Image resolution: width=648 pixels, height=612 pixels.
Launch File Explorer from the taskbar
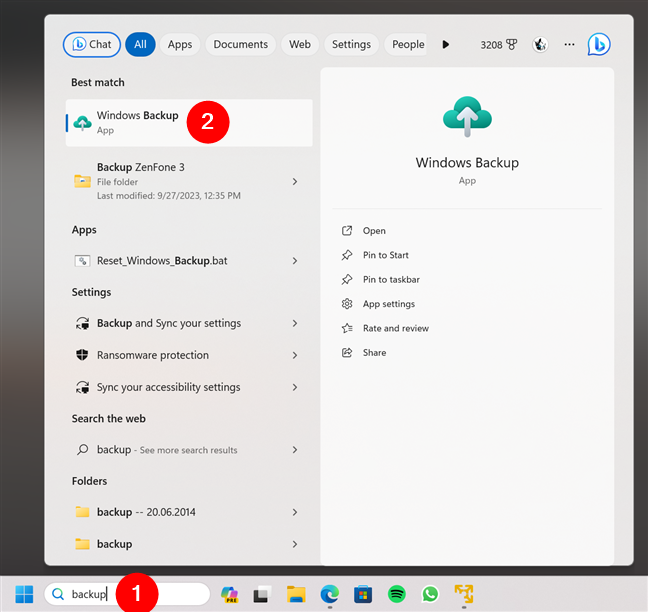(x=296, y=594)
